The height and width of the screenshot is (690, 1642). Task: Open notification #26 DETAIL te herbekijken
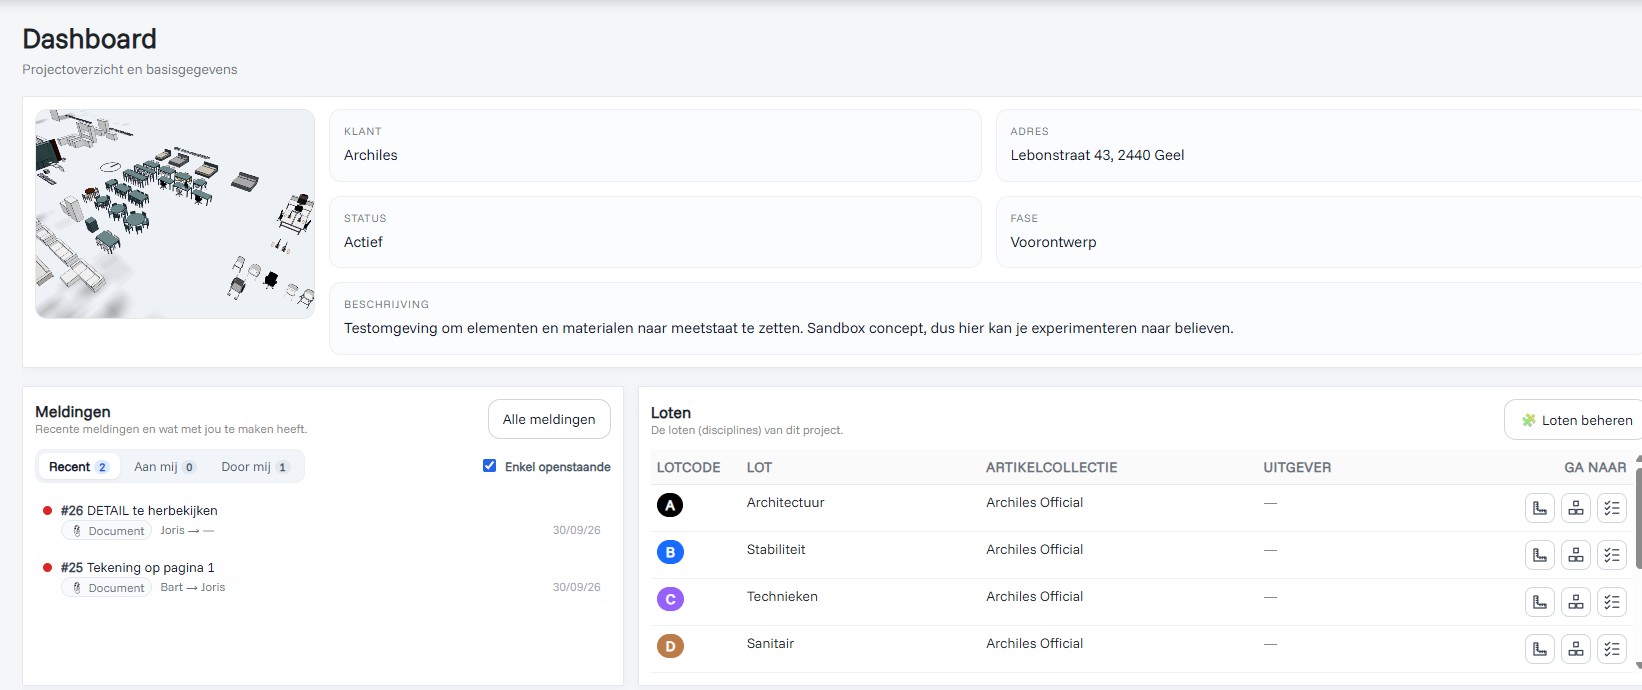(x=139, y=510)
